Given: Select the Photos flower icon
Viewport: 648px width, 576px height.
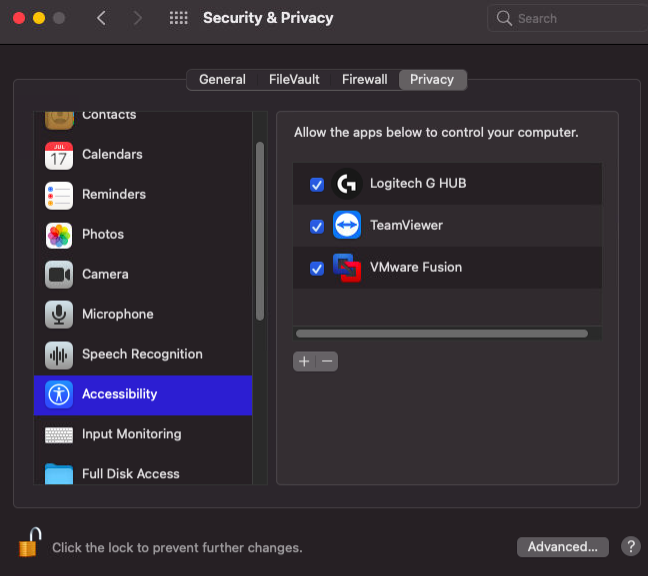Looking at the screenshot, I should coord(59,236).
